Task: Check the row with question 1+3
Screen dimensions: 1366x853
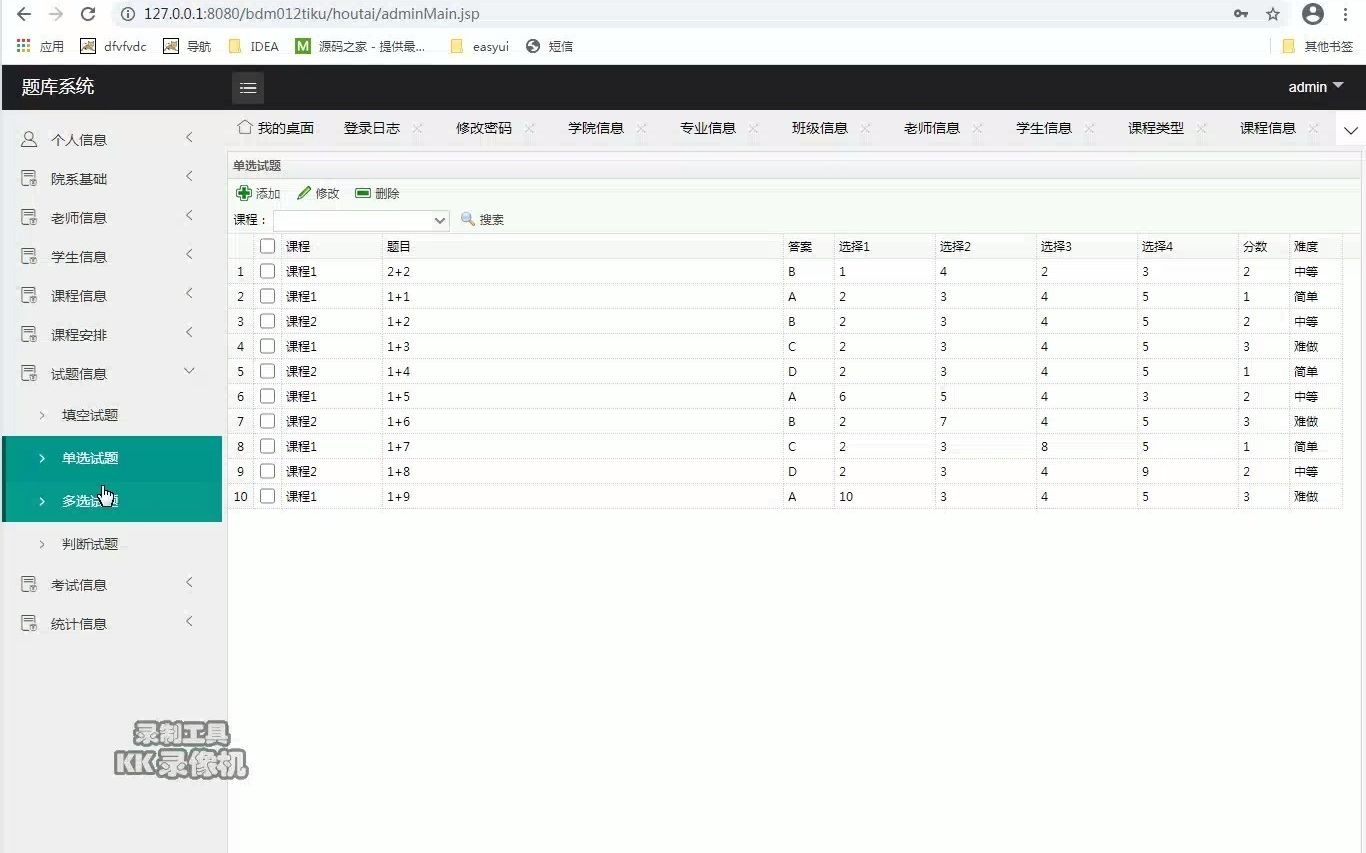Action: (267, 346)
